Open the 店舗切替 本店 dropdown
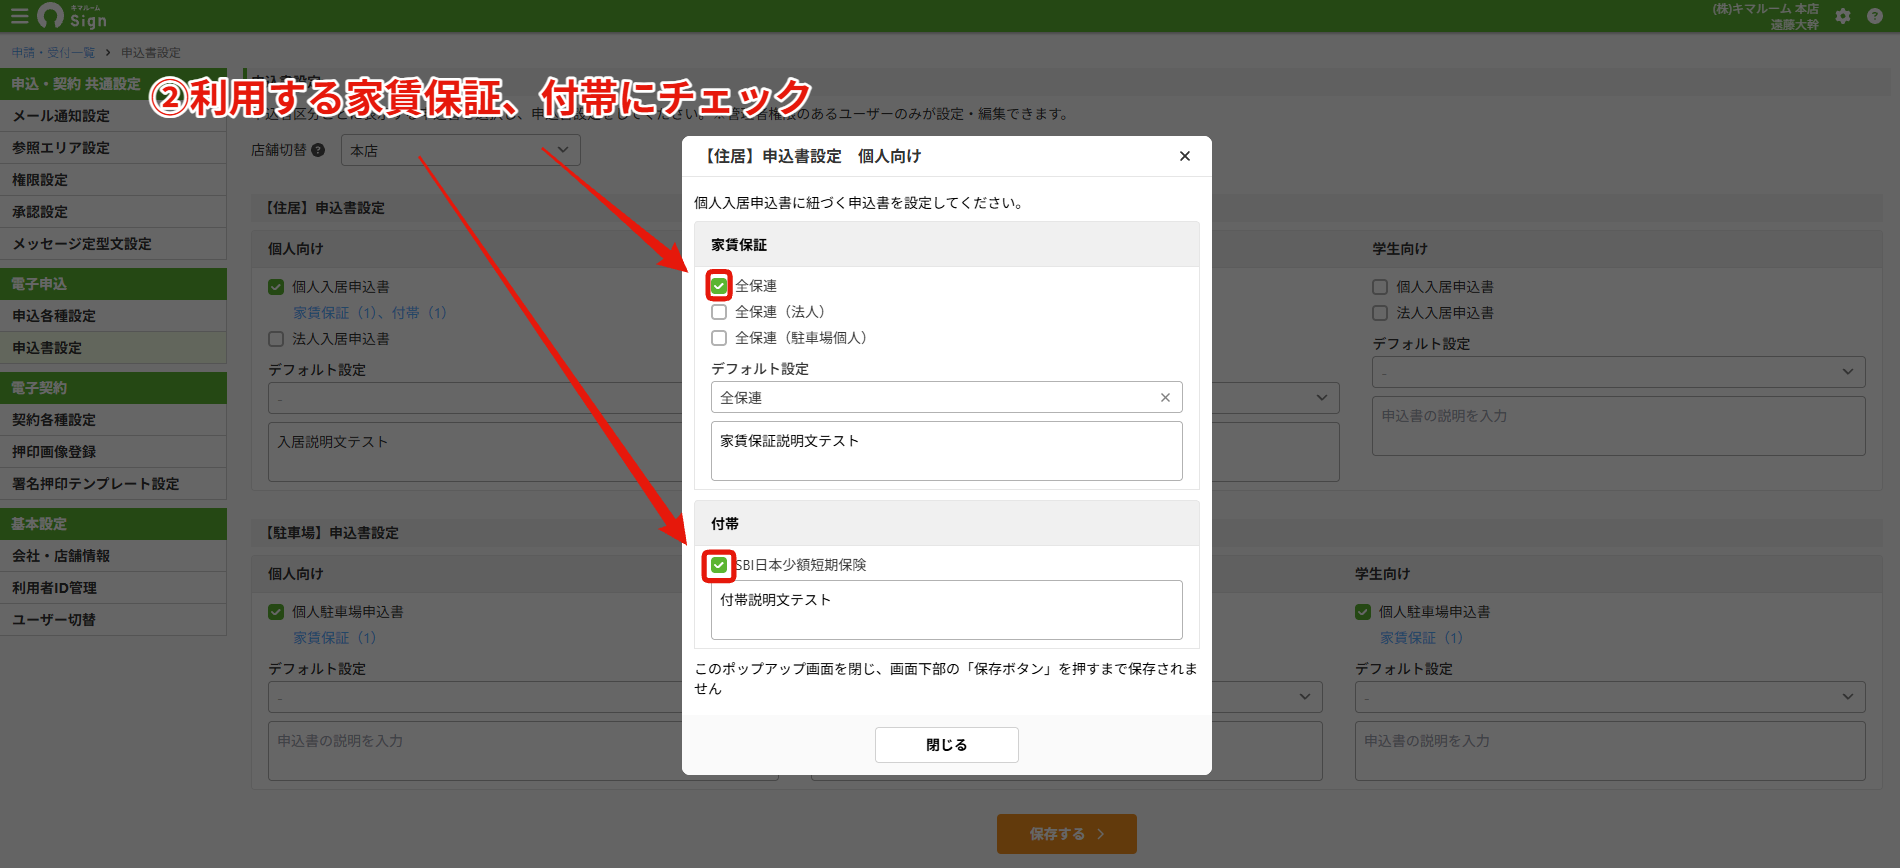This screenshot has width=1900, height=868. pos(461,150)
